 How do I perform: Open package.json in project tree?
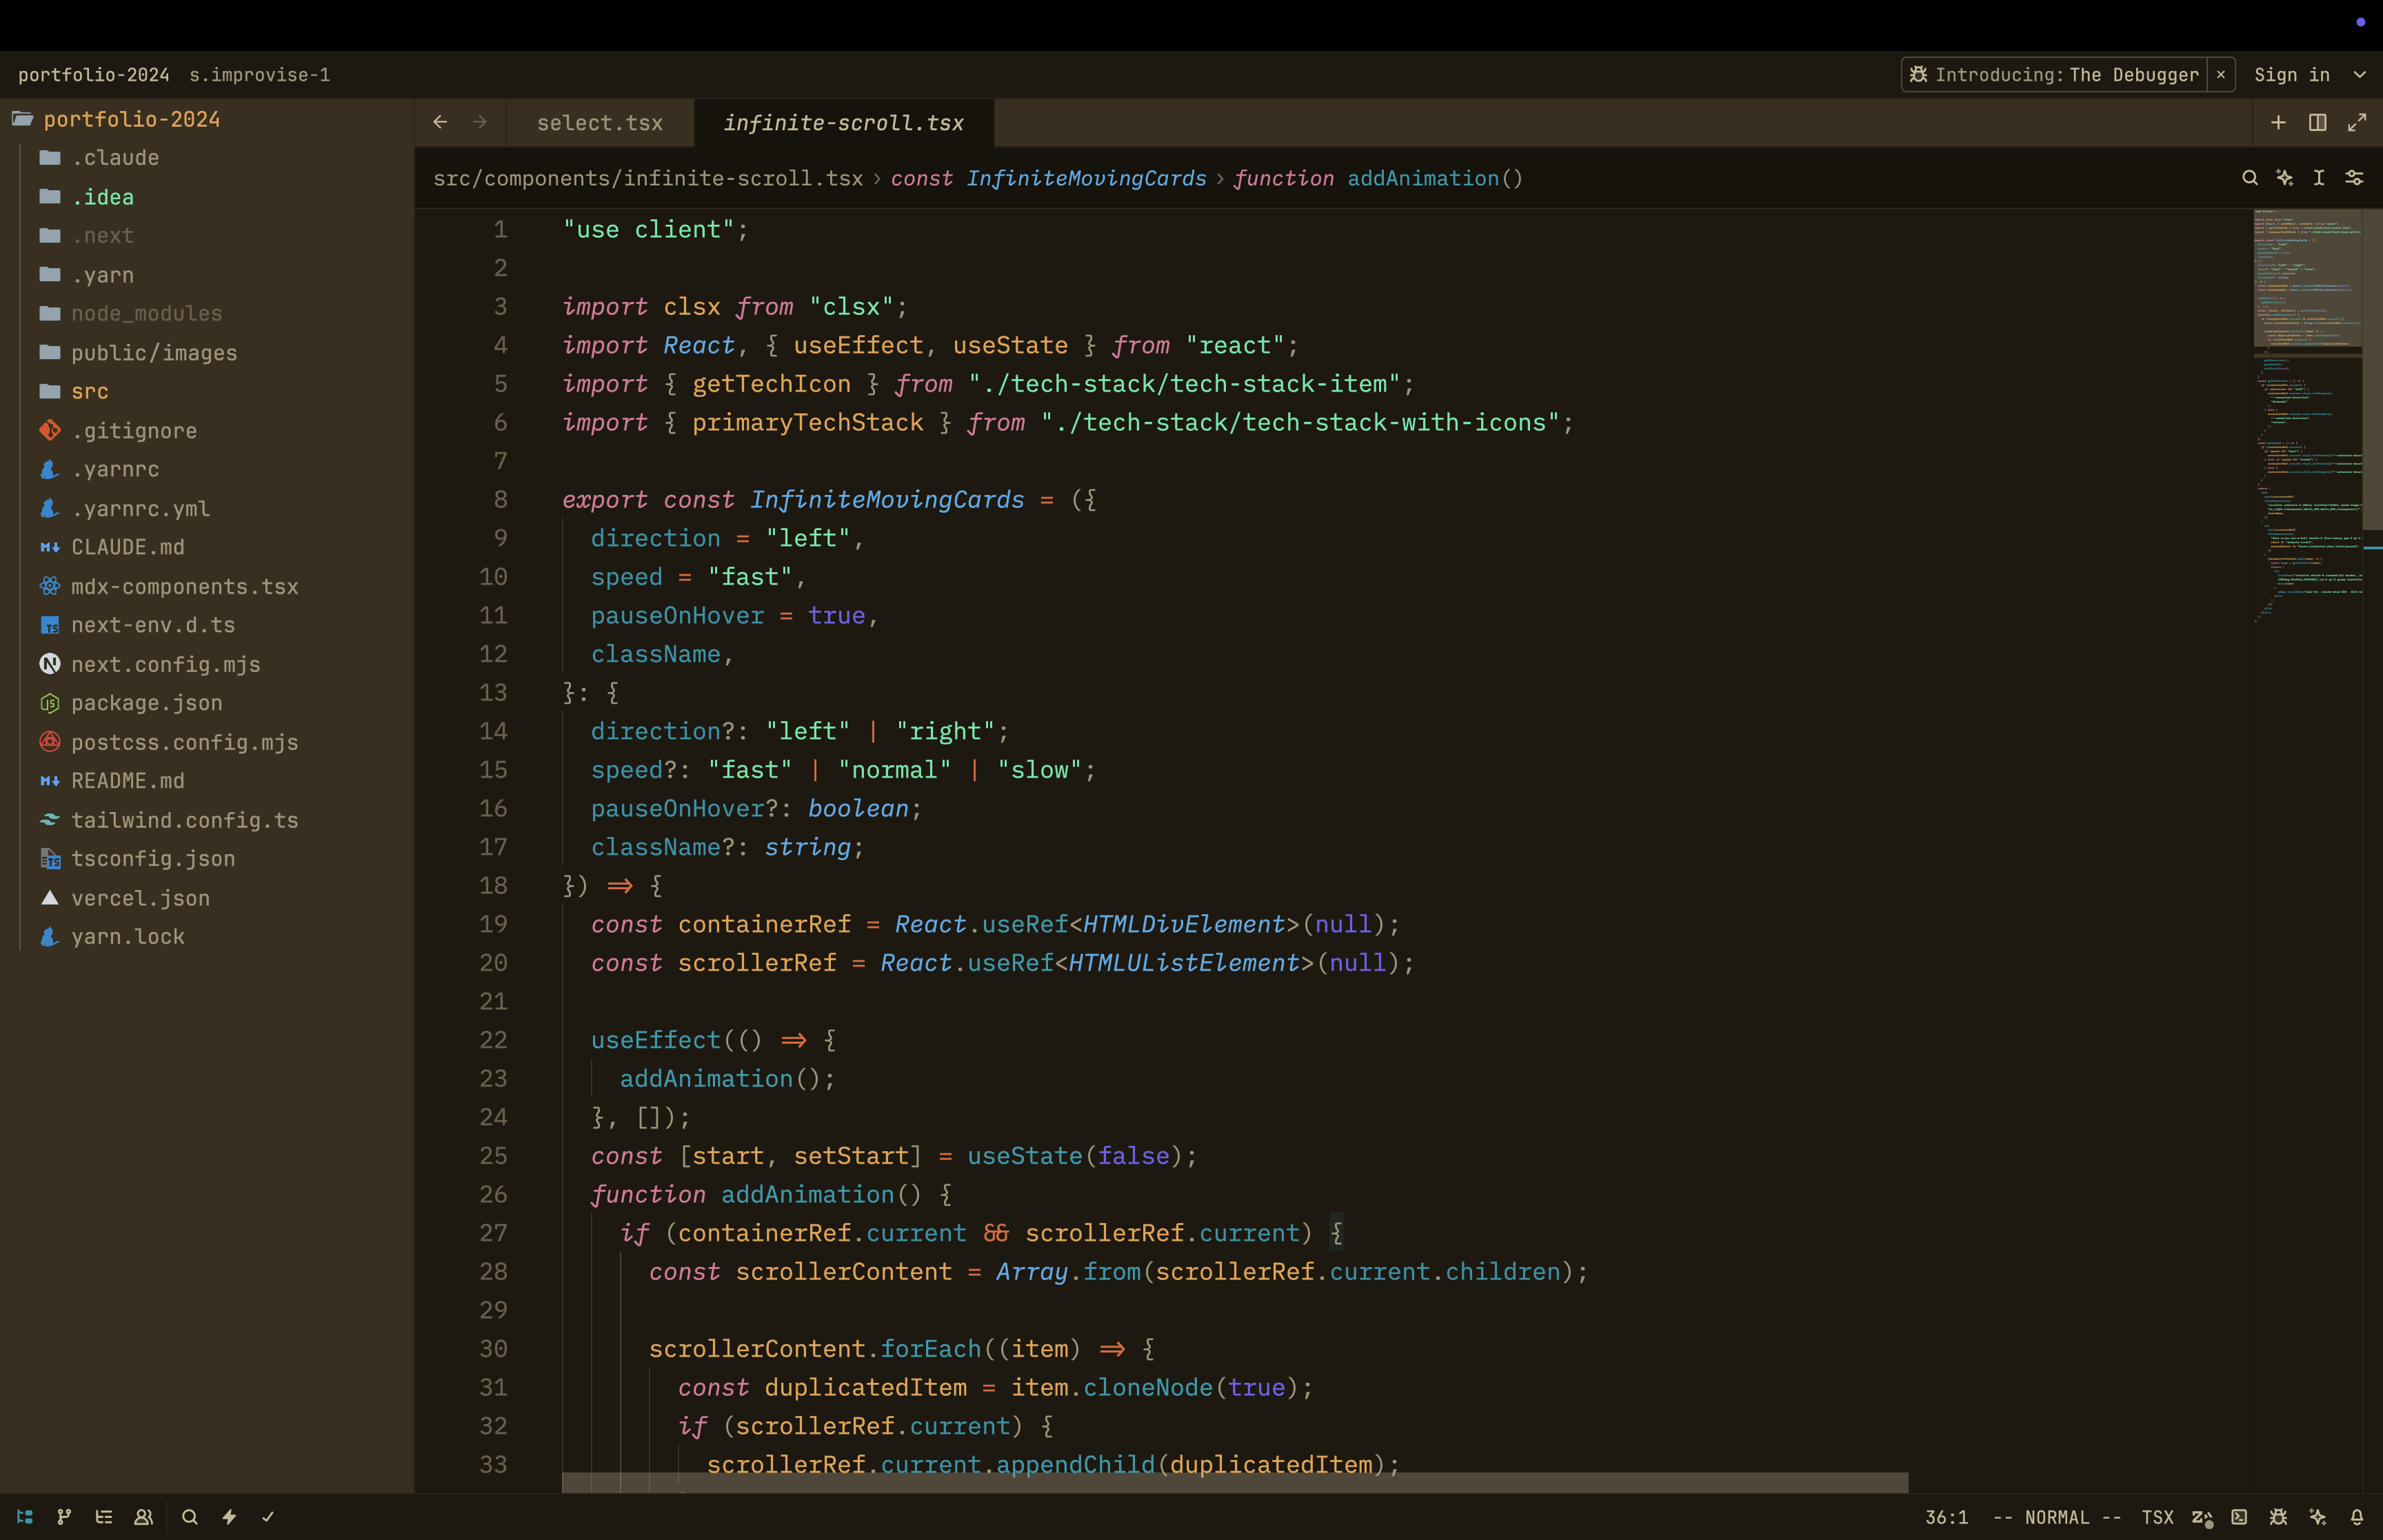207,703
